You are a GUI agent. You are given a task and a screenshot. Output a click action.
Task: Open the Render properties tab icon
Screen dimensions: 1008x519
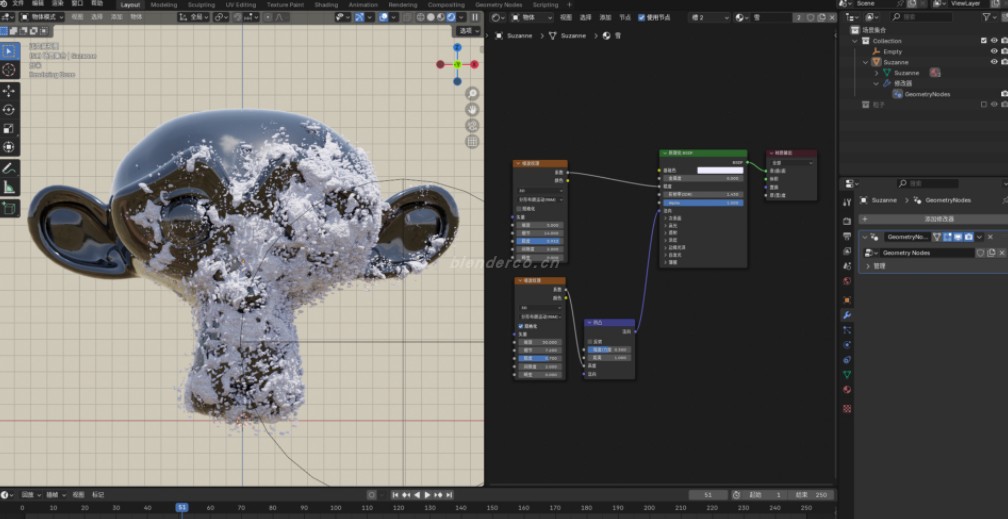(847, 221)
